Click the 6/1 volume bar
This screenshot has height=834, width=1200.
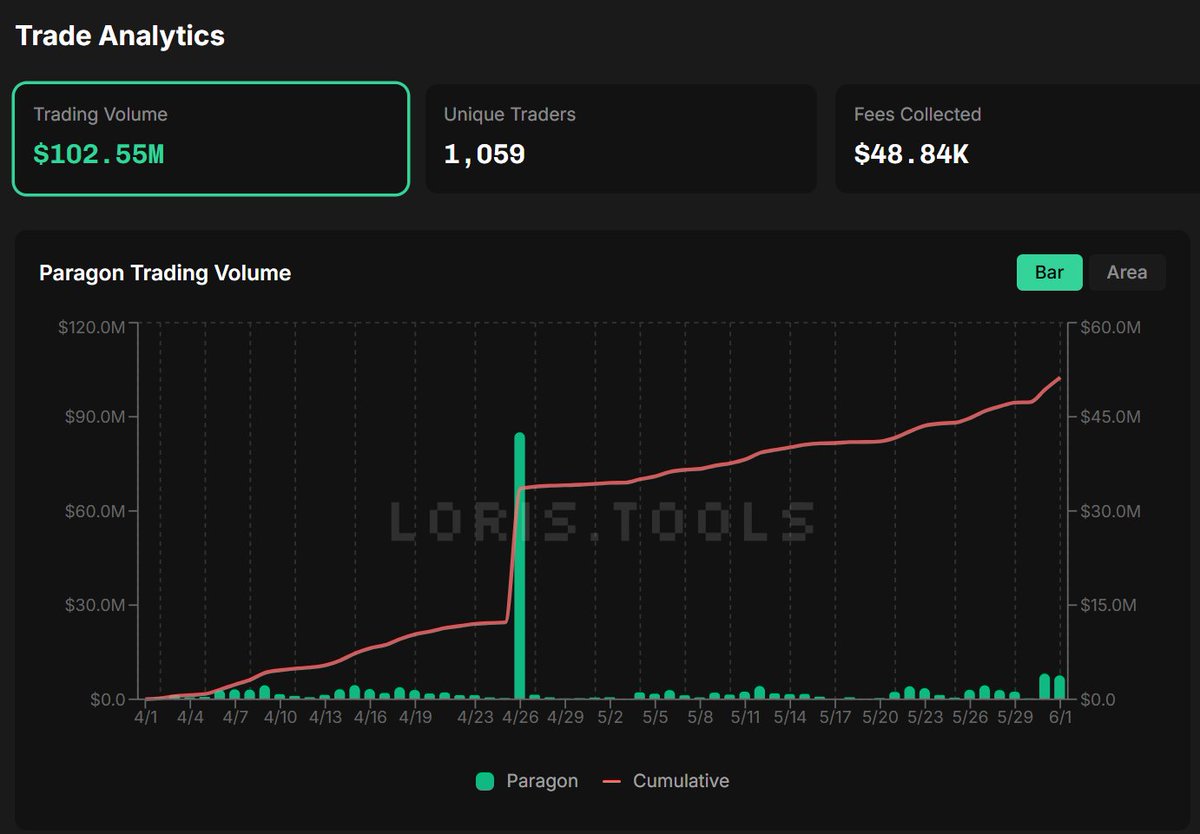(x=1059, y=687)
